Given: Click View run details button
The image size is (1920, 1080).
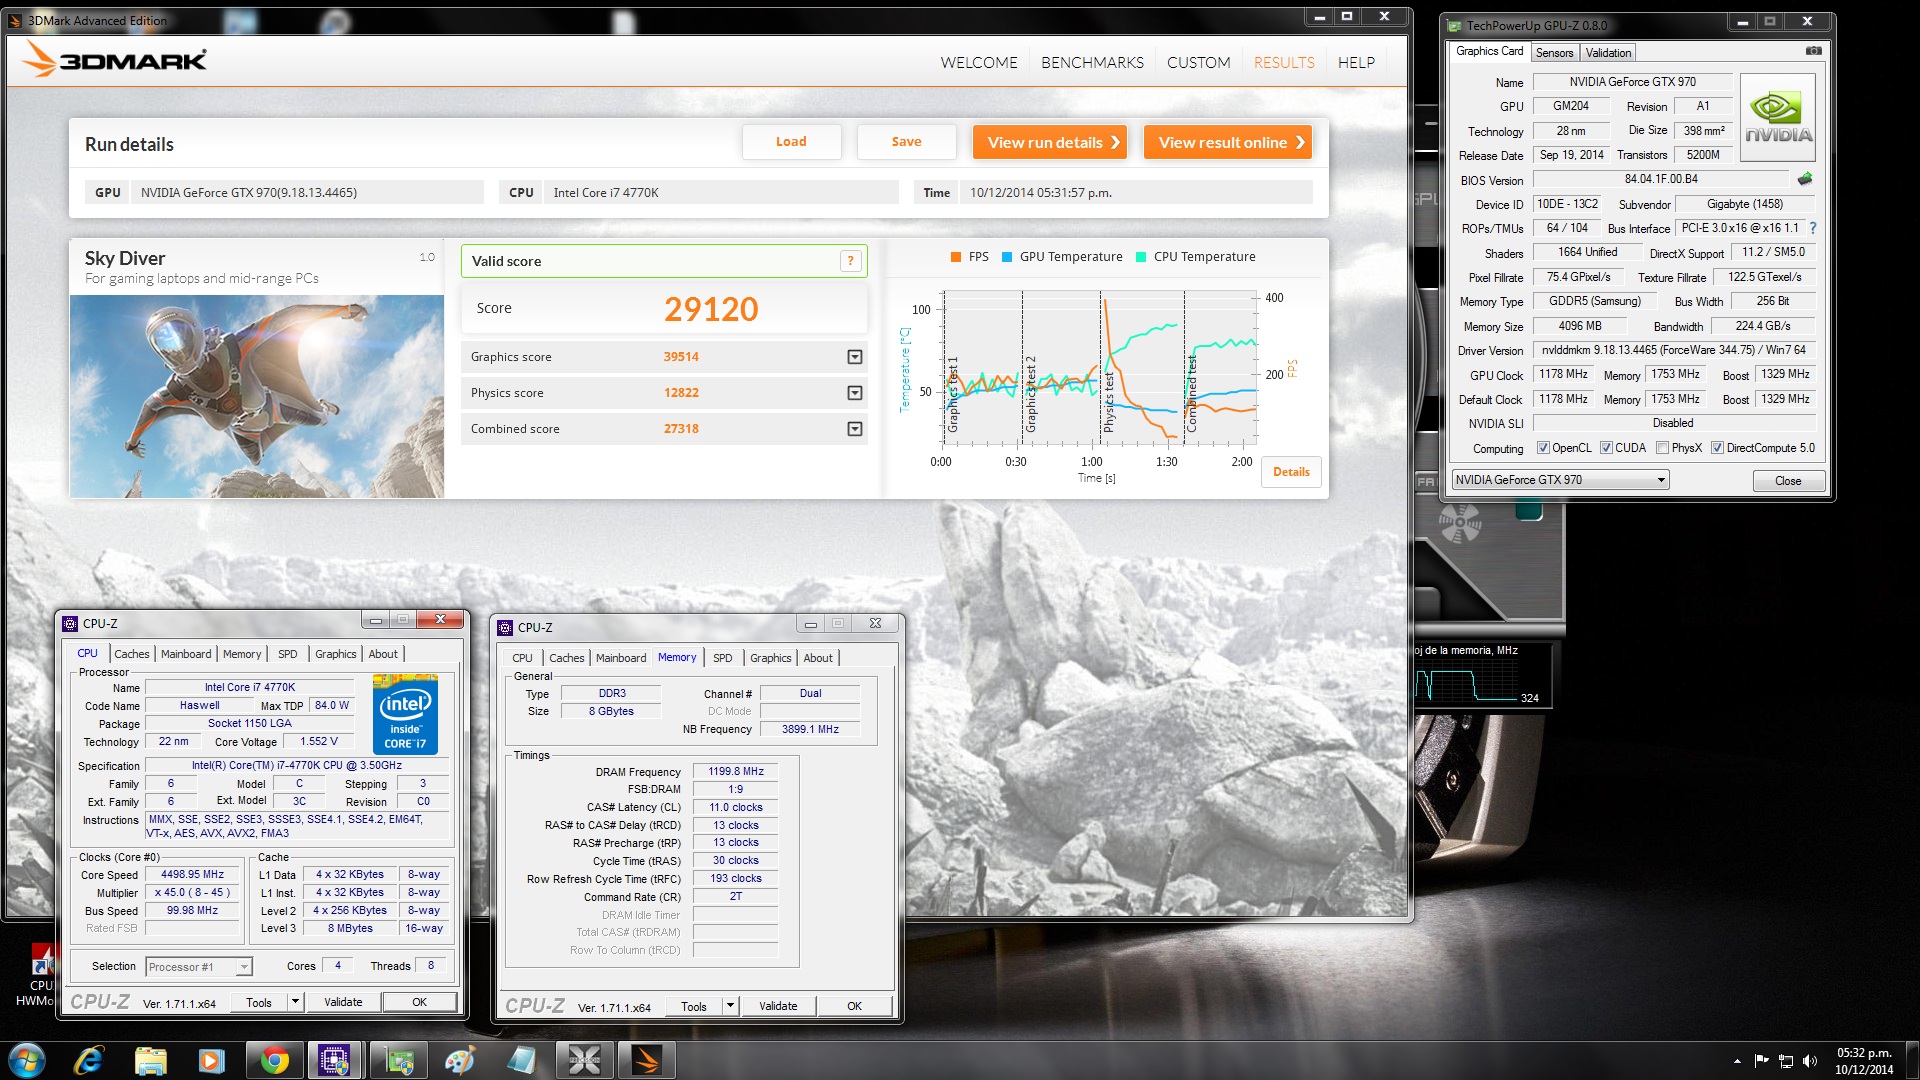Looking at the screenshot, I should click(1050, 142).
